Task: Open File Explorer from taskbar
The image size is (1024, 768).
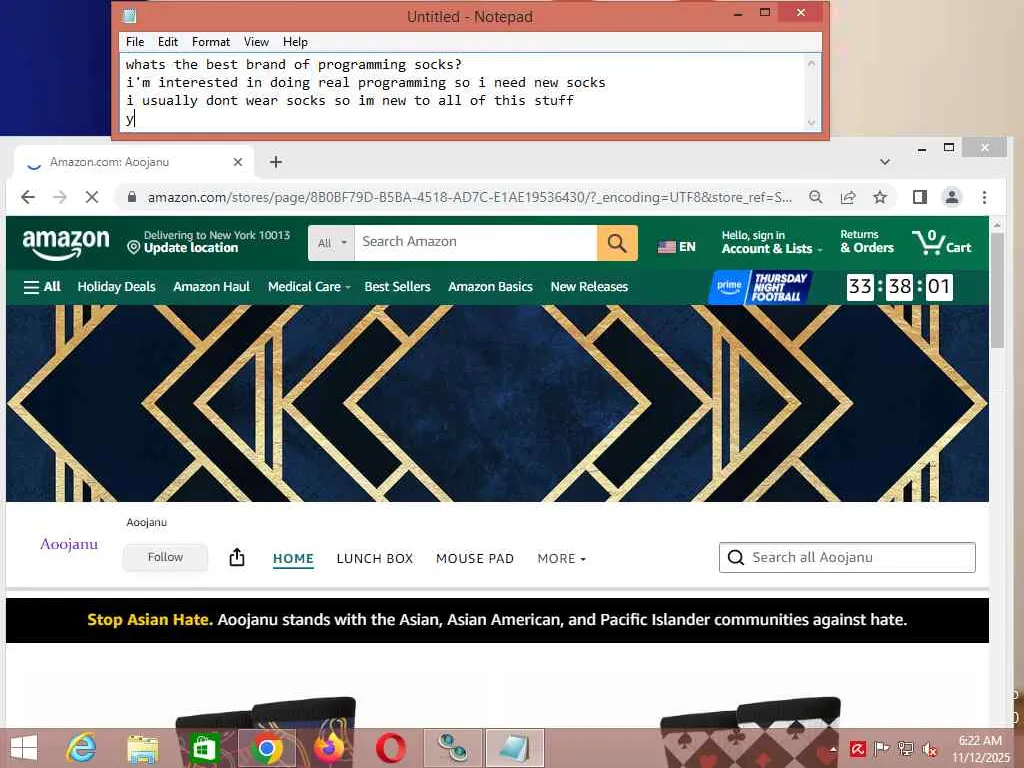Action: pos(142,748)
